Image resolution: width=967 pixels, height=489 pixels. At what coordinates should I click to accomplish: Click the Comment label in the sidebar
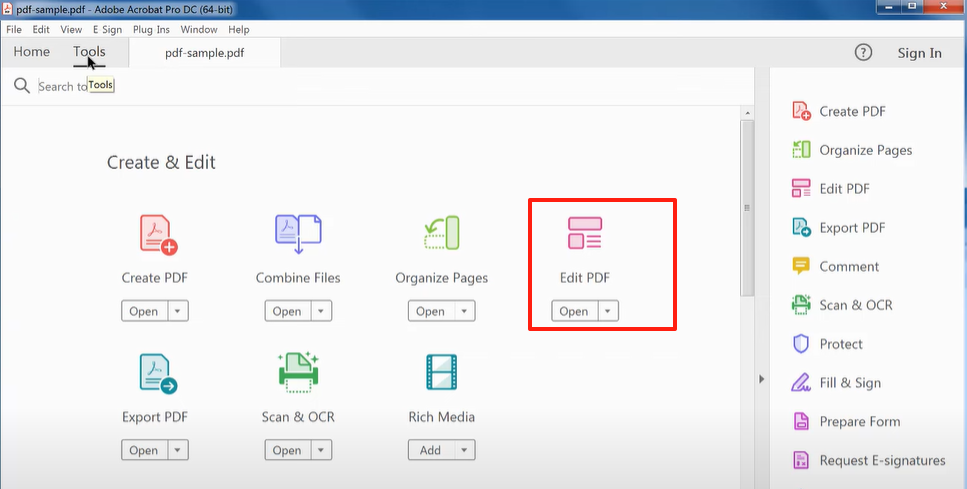(849, 266)
